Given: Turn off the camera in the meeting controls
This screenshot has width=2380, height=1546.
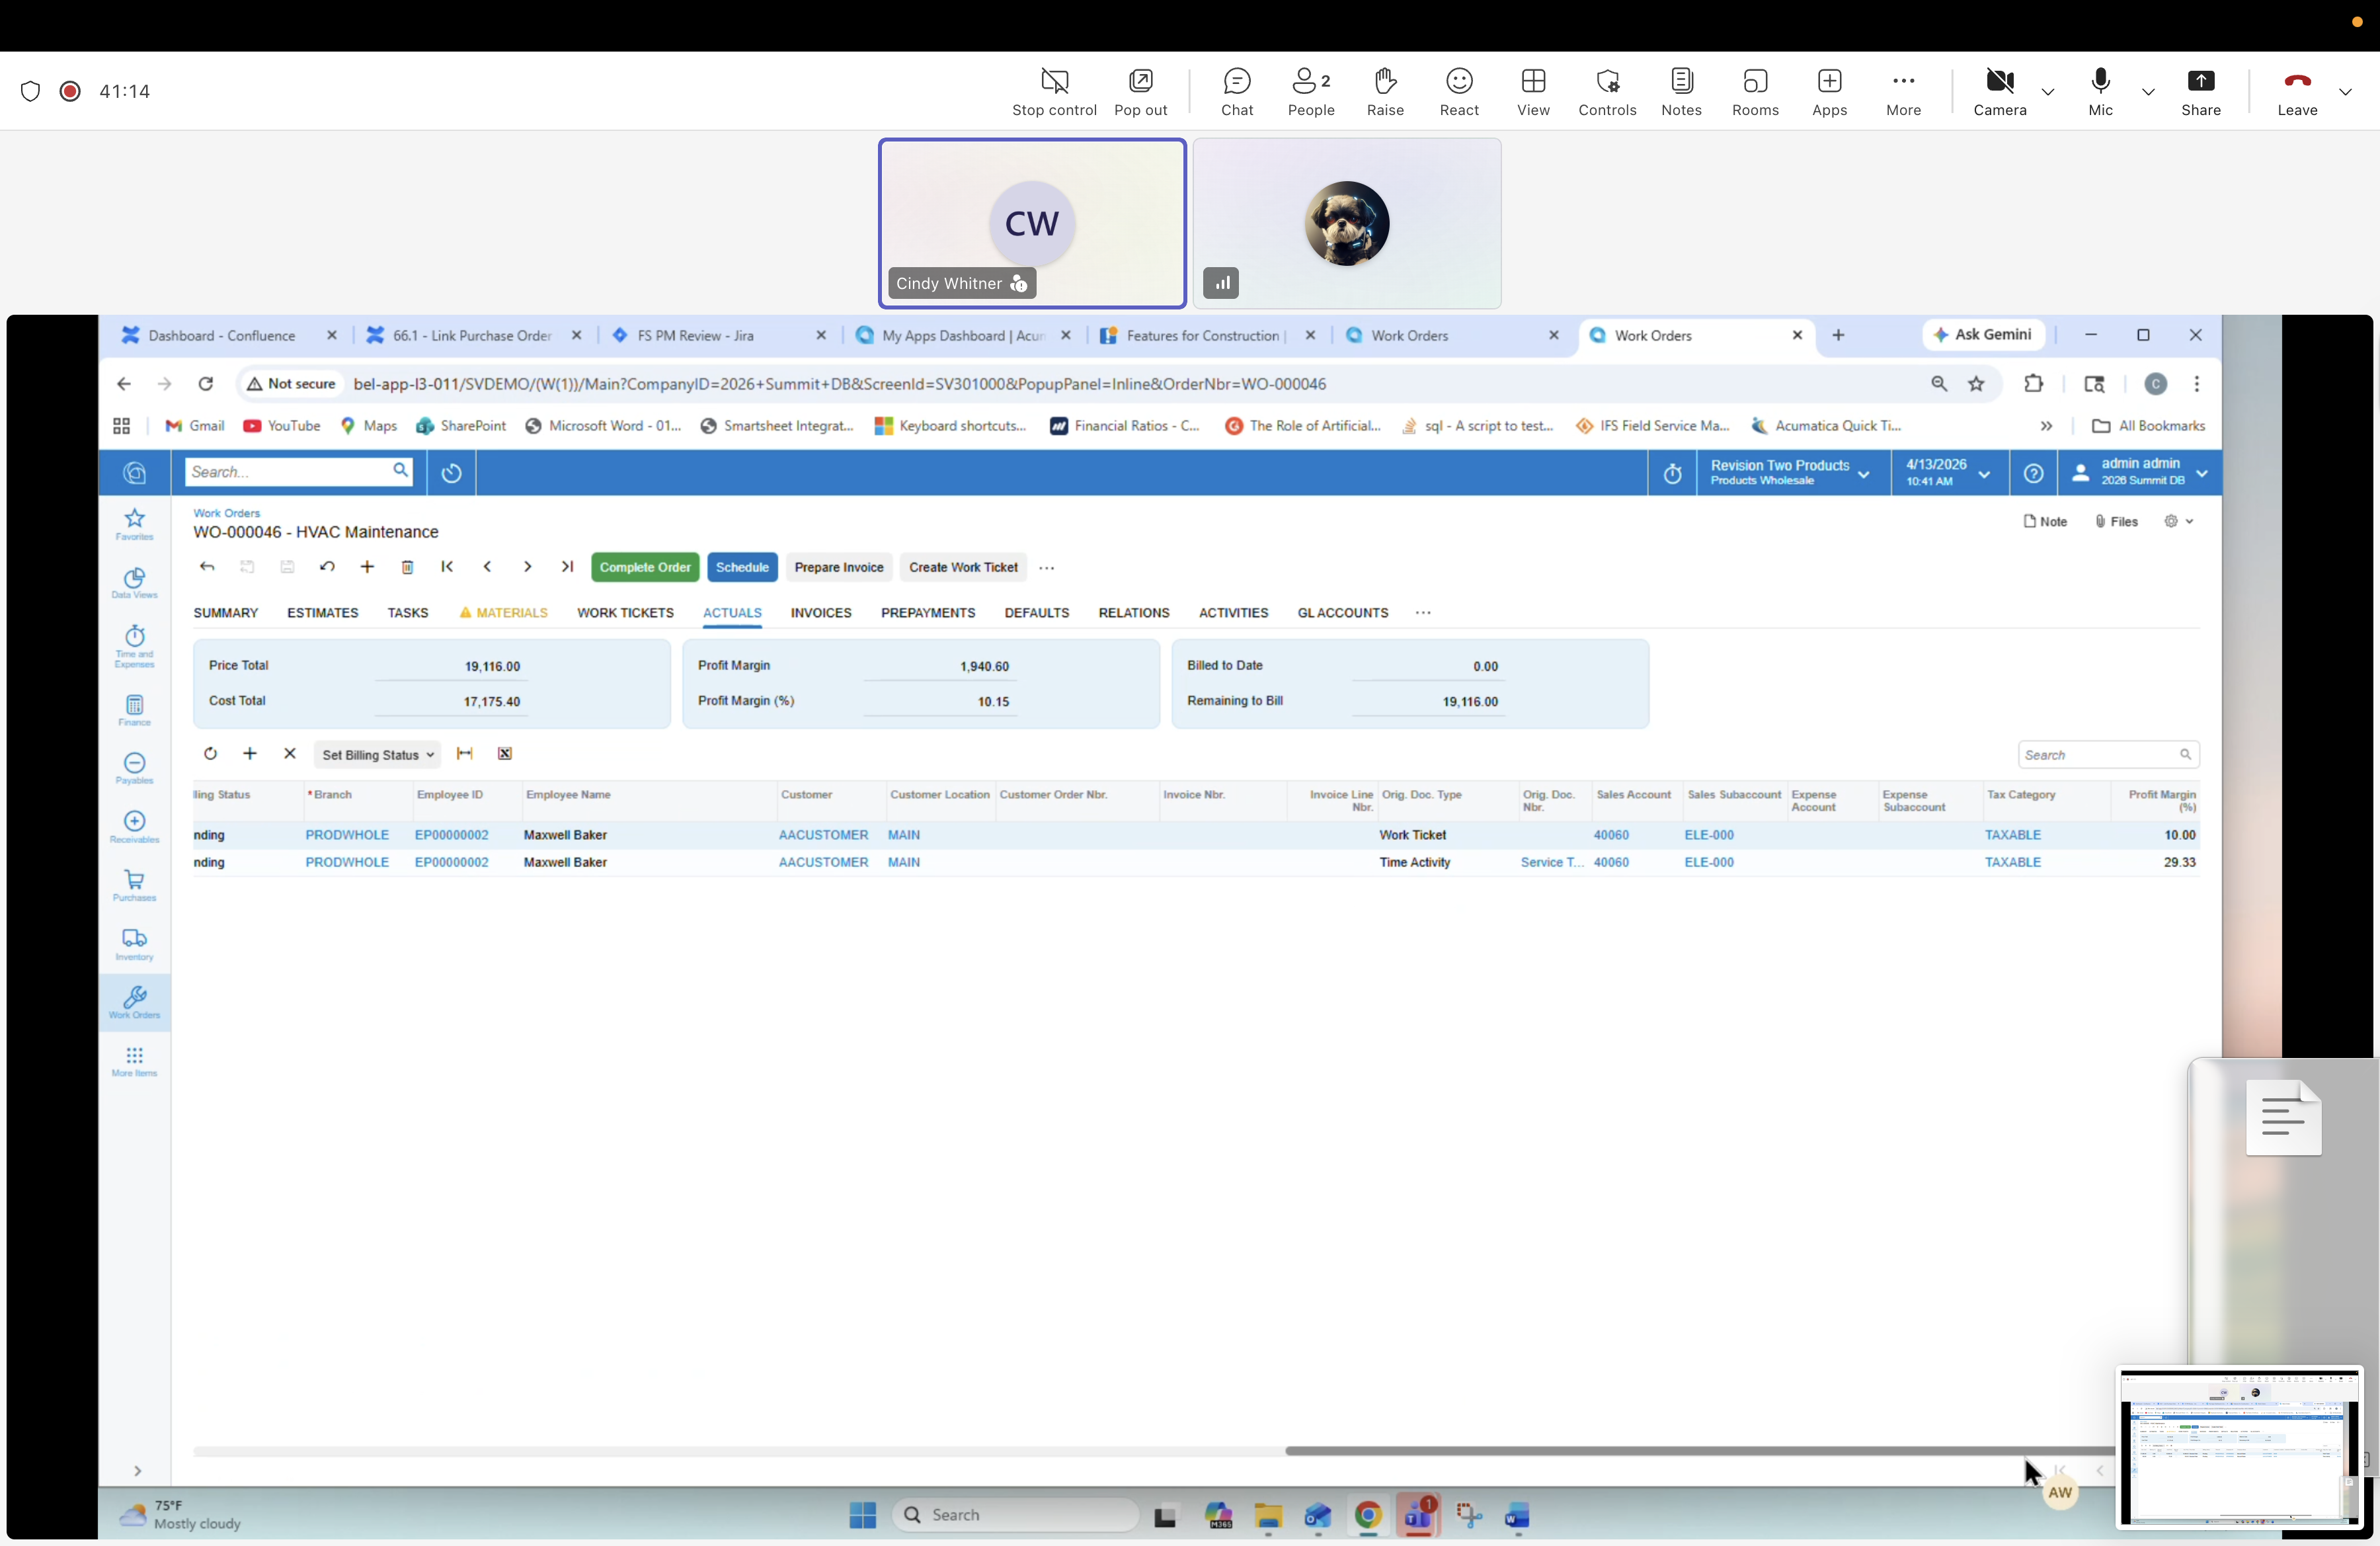Looking at the screenshot, I should [2000, 91].
